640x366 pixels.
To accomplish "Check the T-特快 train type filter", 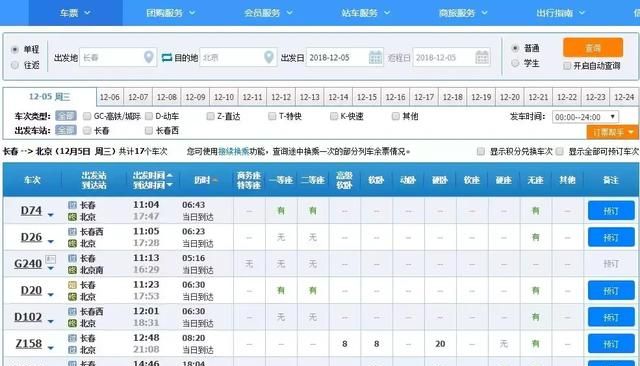I will pyautogui.click(x=272, y=116).
